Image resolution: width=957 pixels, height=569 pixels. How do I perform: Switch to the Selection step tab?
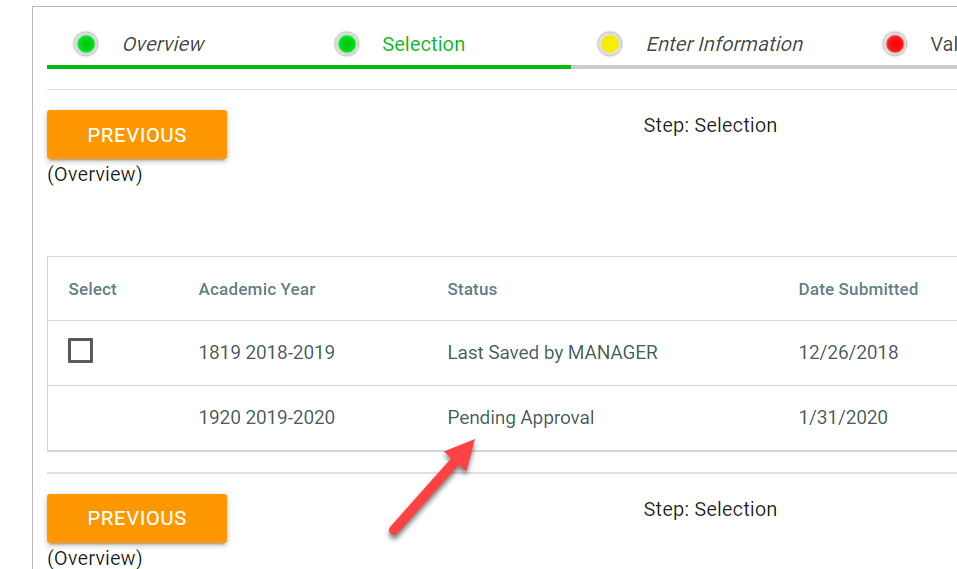point(423,44)
